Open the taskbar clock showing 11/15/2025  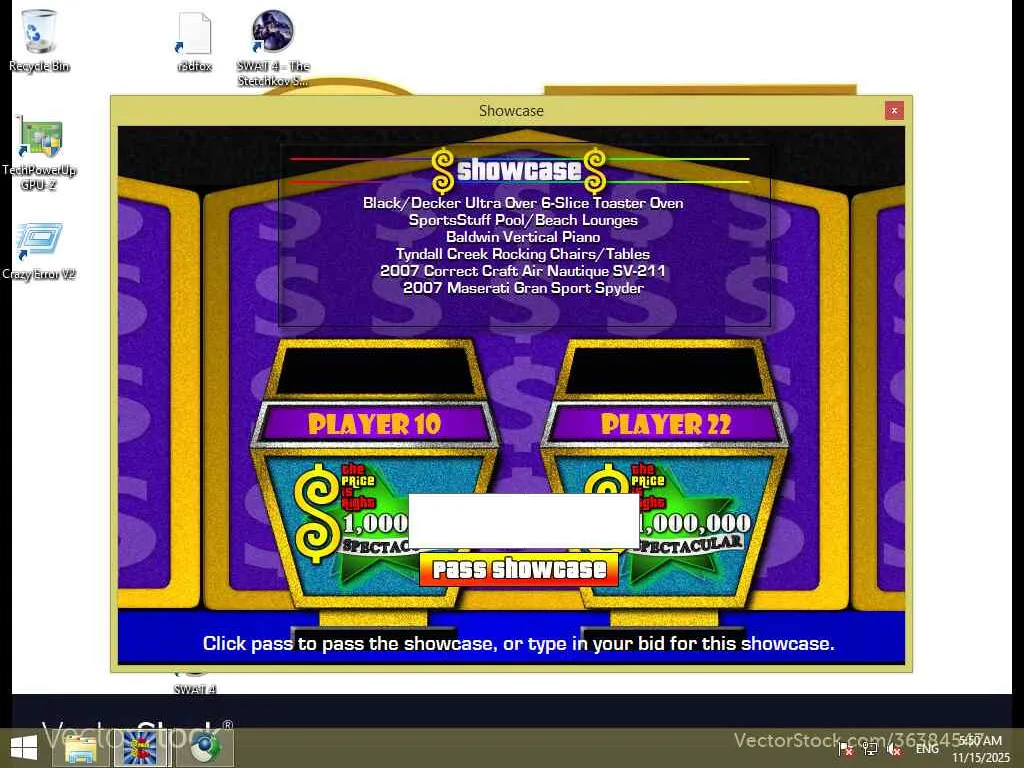point(980,749)
